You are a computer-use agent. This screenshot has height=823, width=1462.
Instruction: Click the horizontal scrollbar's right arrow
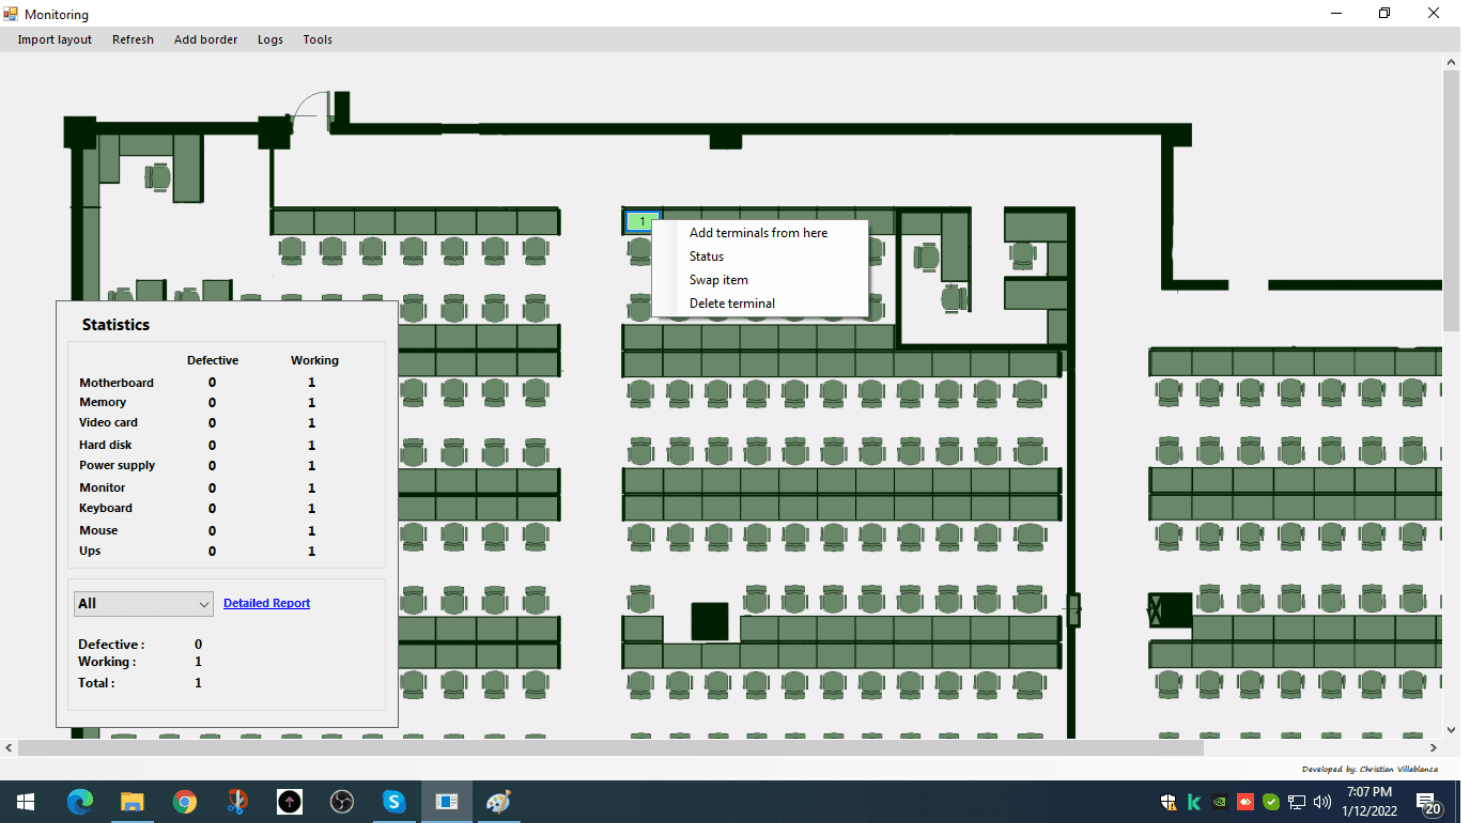click(1432, 747)
